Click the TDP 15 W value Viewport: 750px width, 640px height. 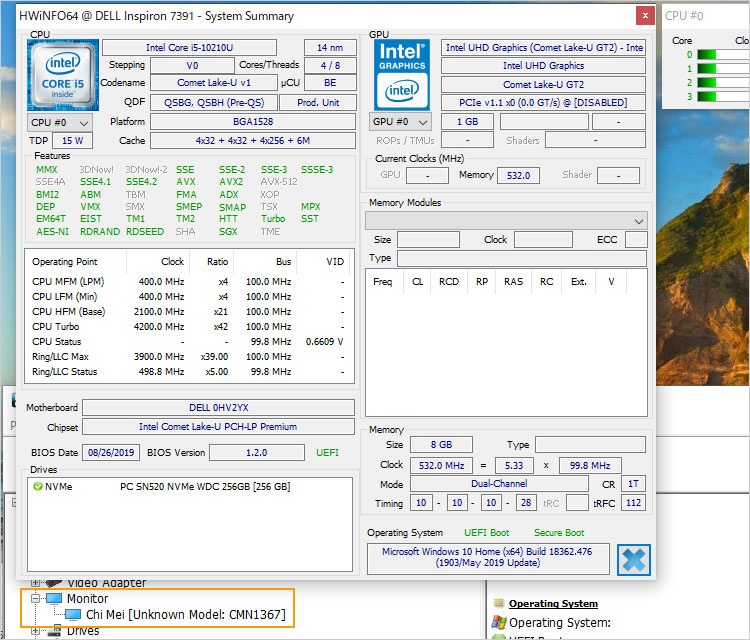73,141
